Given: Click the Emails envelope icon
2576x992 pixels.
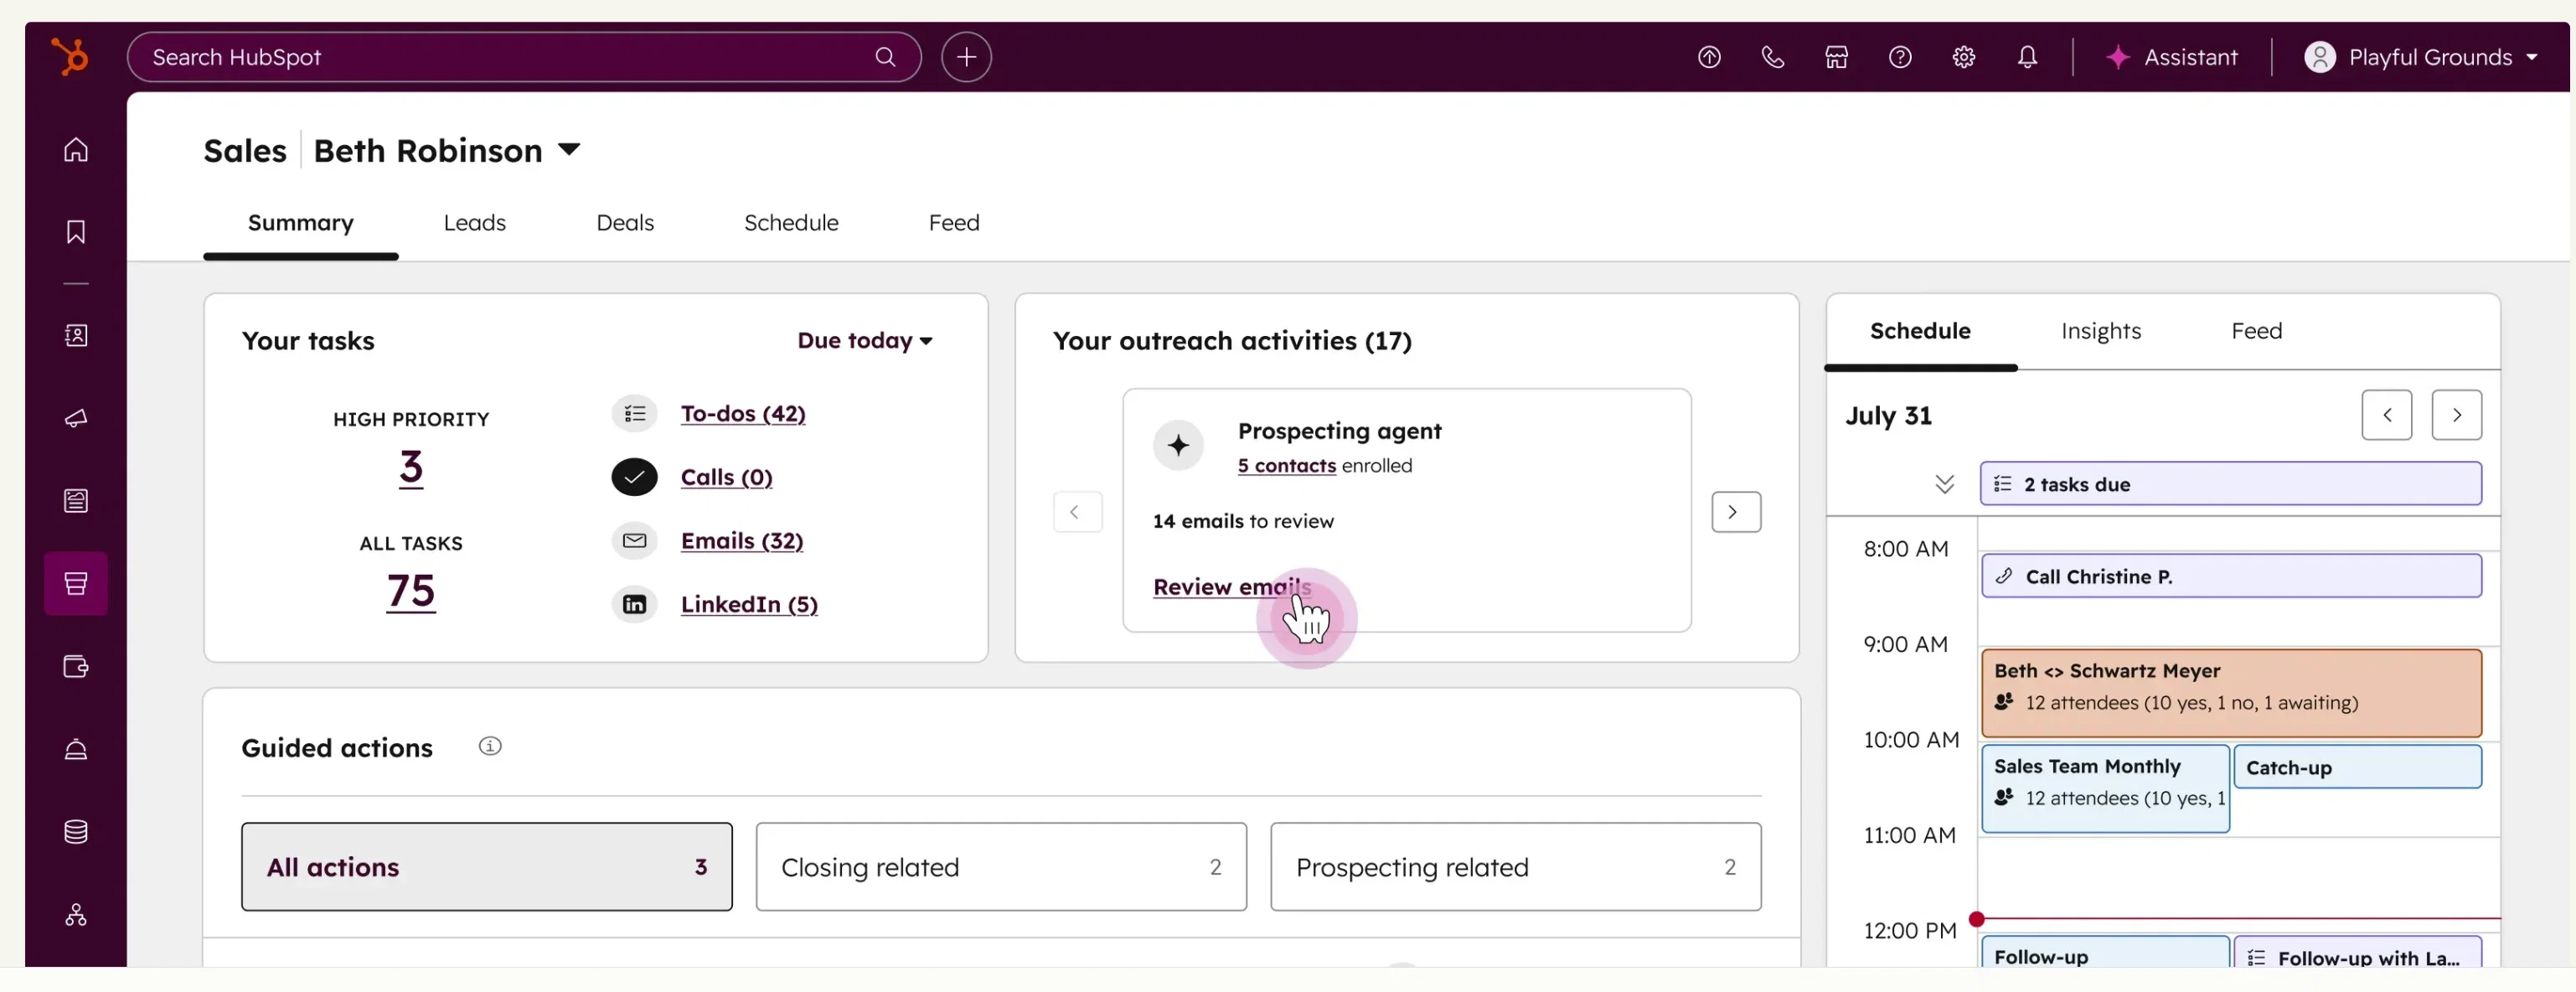Looking at the screenshot, I should point(634,541).
